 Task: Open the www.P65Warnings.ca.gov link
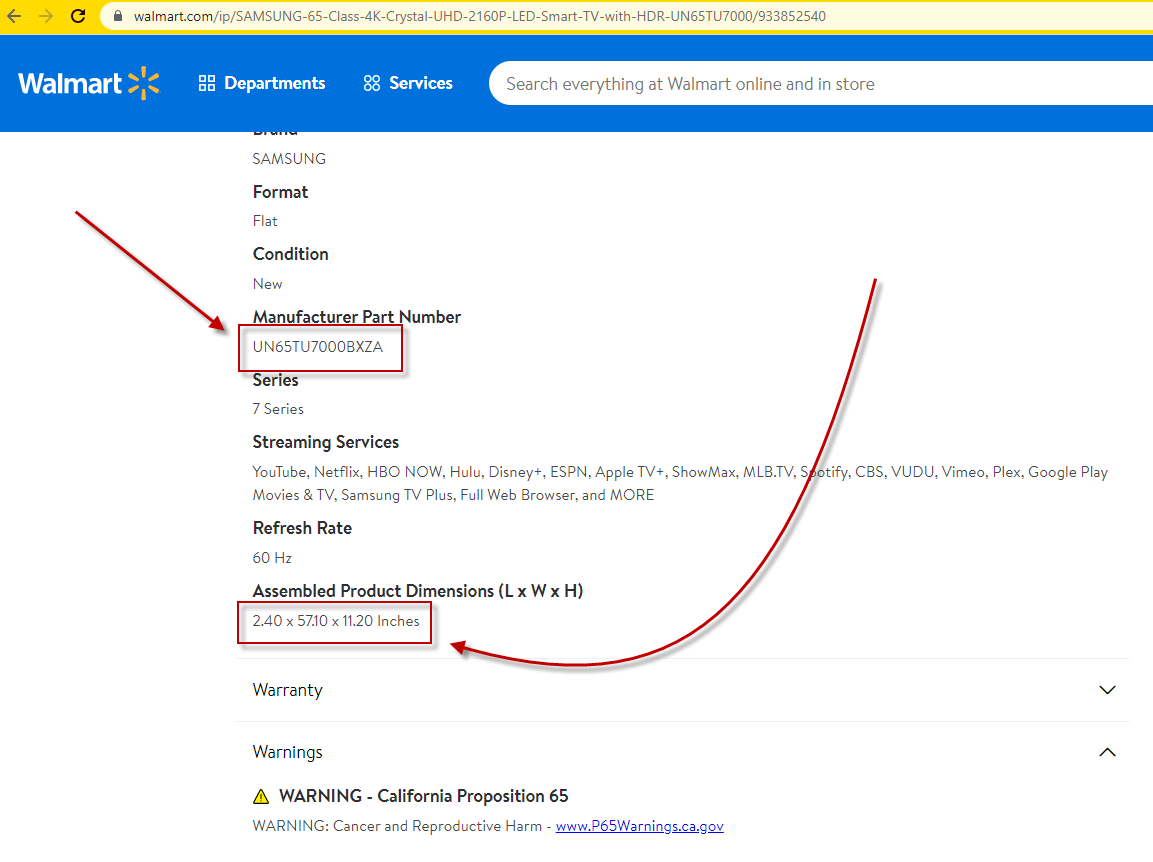[x=639, y=826]
